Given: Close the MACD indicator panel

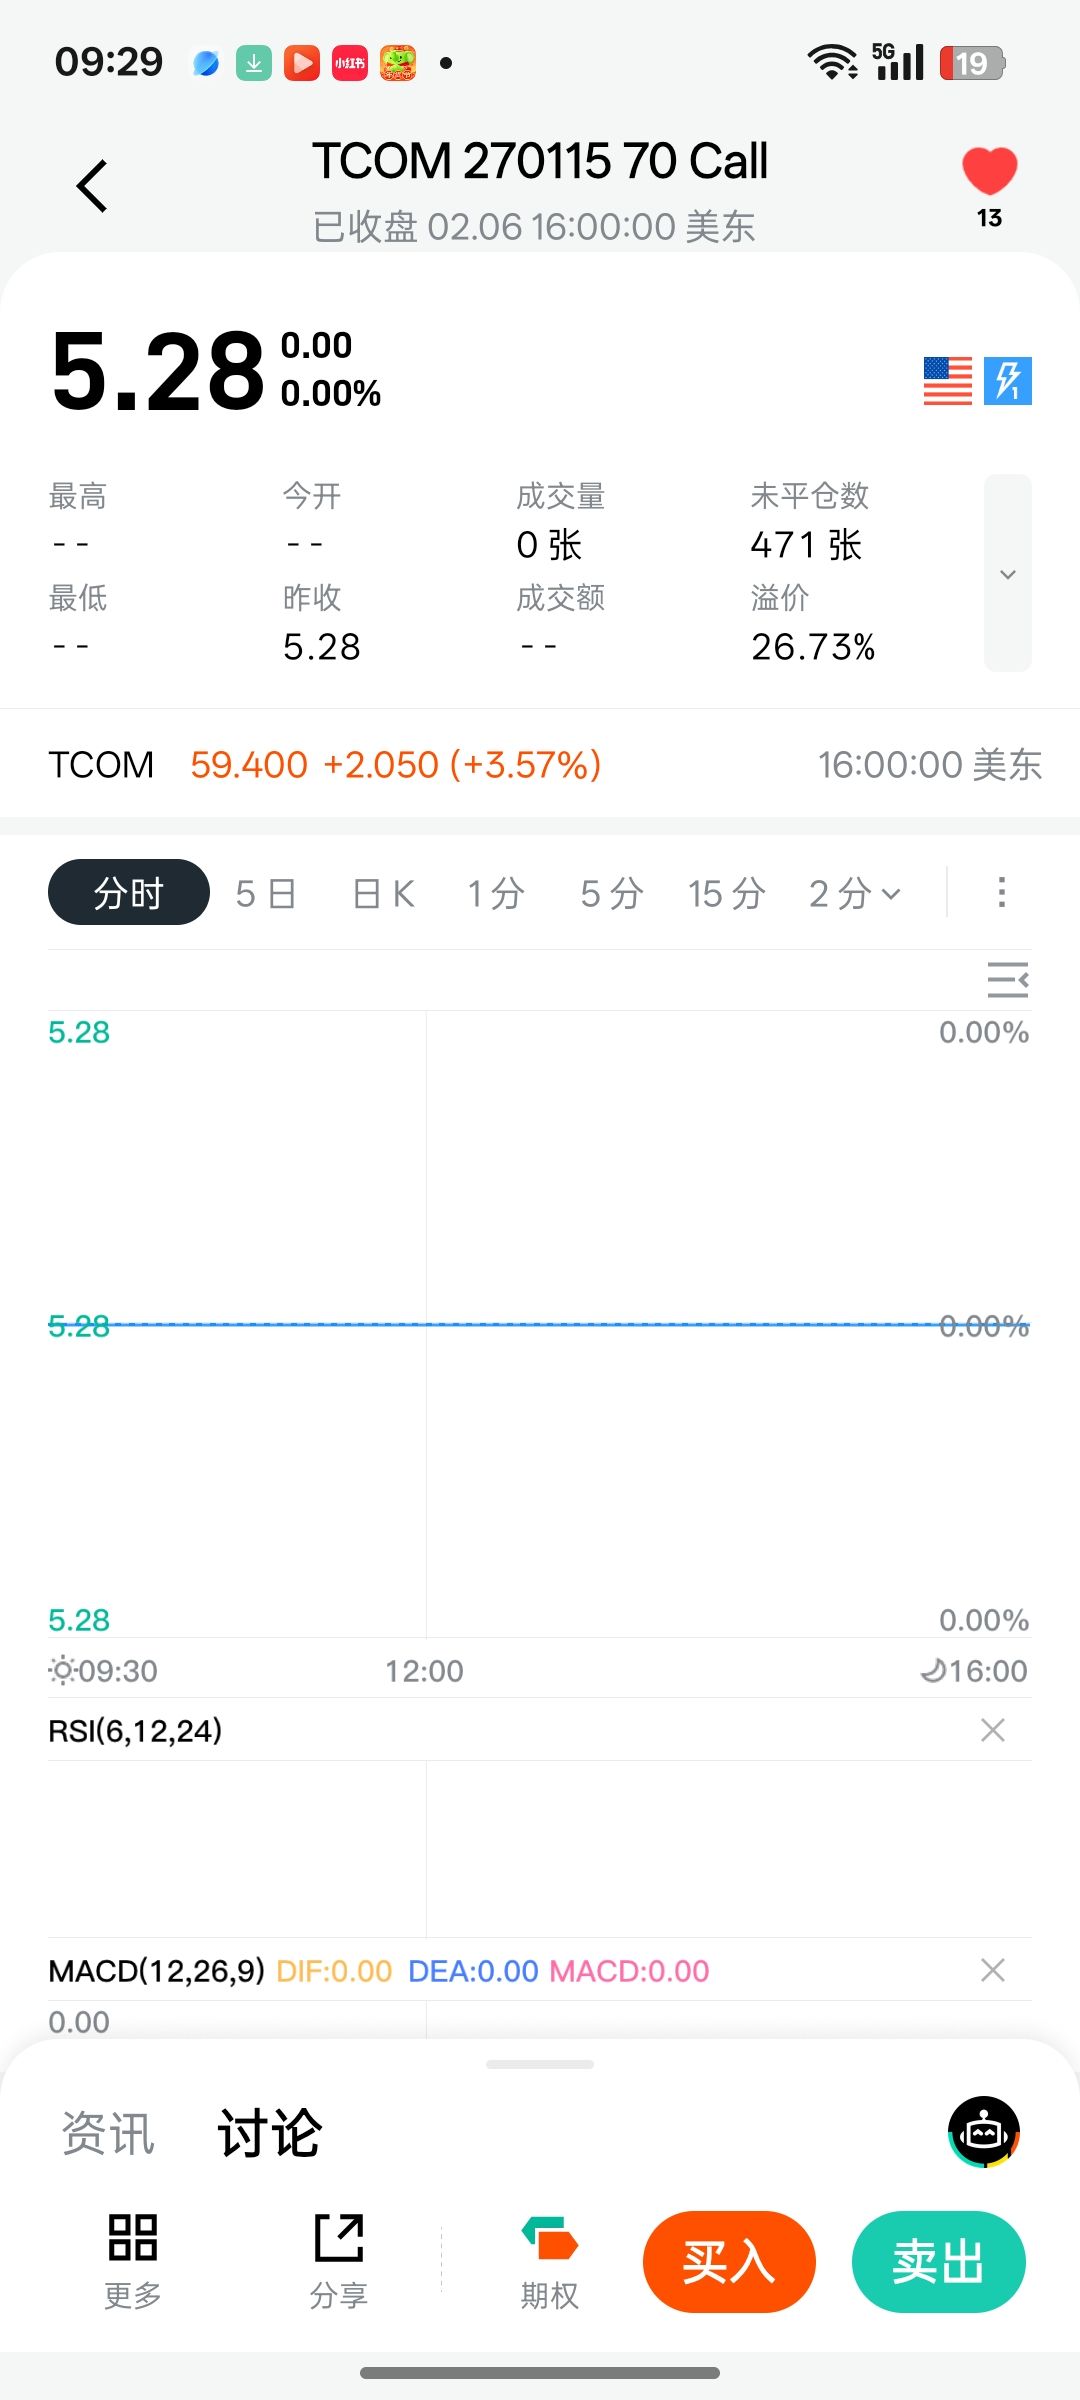Looking at the screenshot, I should (993, 1970).
